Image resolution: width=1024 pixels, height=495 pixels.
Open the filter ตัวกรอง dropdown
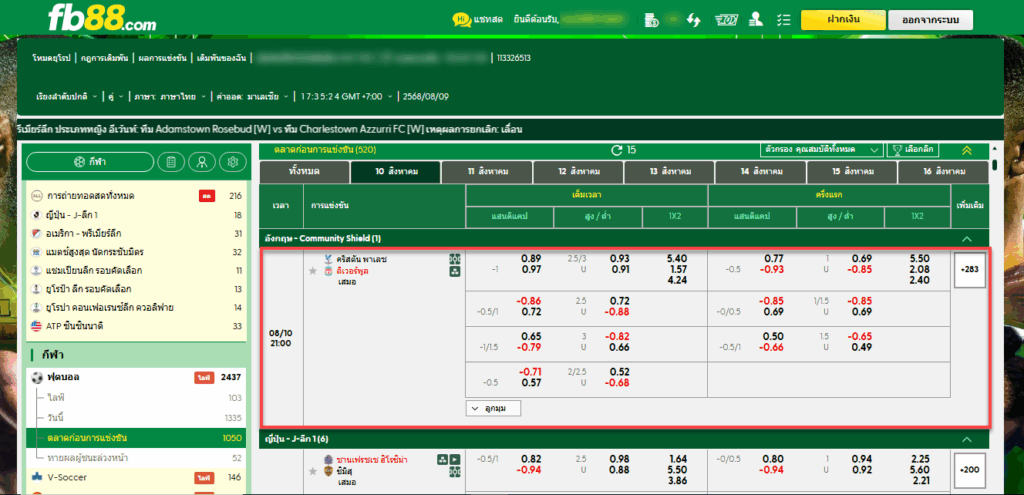click(822, 150)
